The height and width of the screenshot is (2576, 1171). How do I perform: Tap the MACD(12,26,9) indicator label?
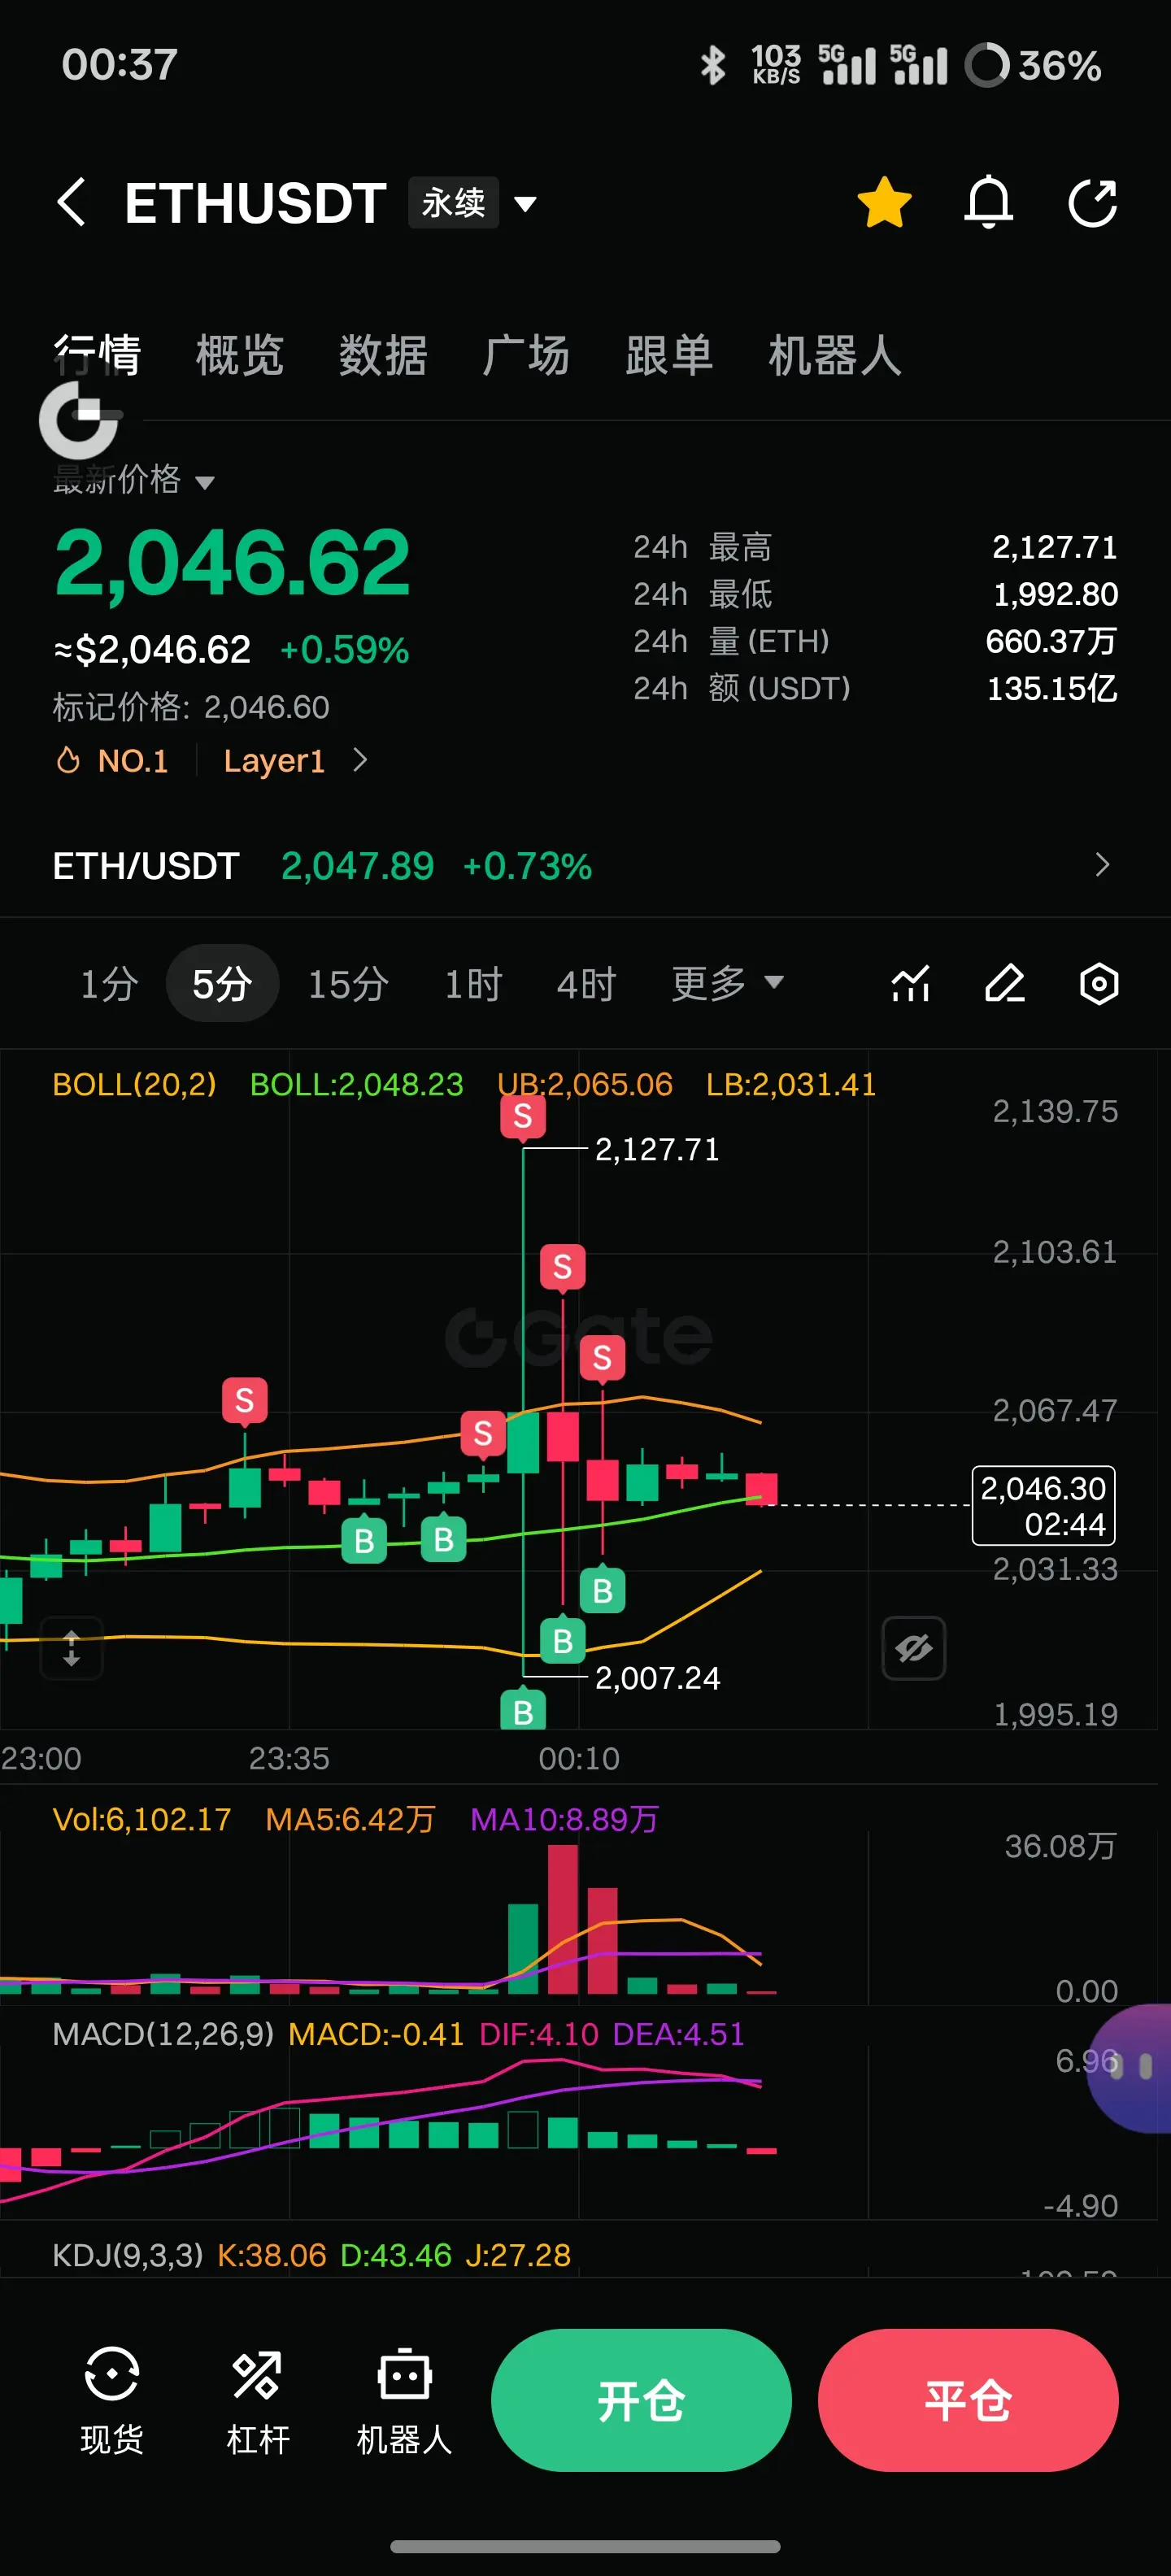tap(162, 2034)
